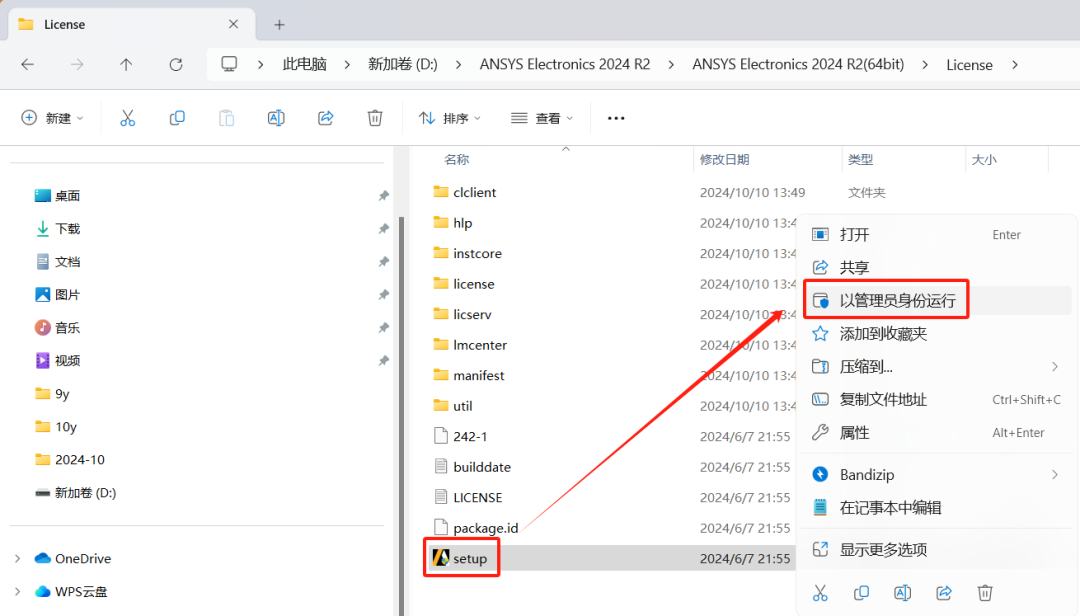
Task: Click 新加卷 (D:) in the address bar
Action: 402,65
